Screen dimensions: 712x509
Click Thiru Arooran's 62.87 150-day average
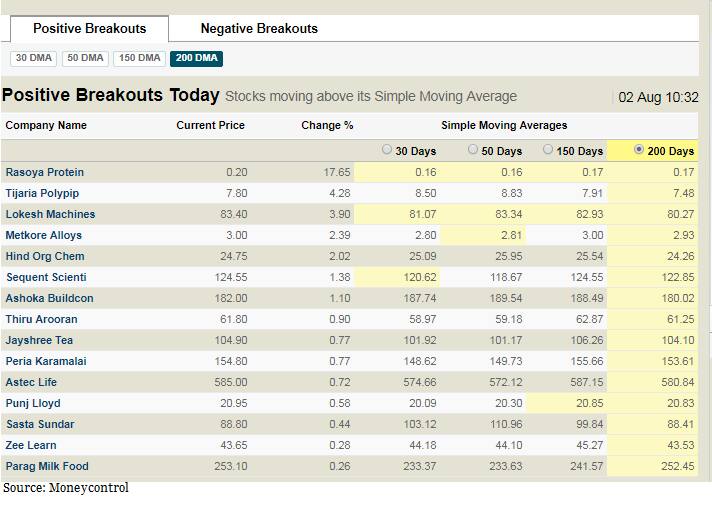pyautogui.click(x=589, y=319)
